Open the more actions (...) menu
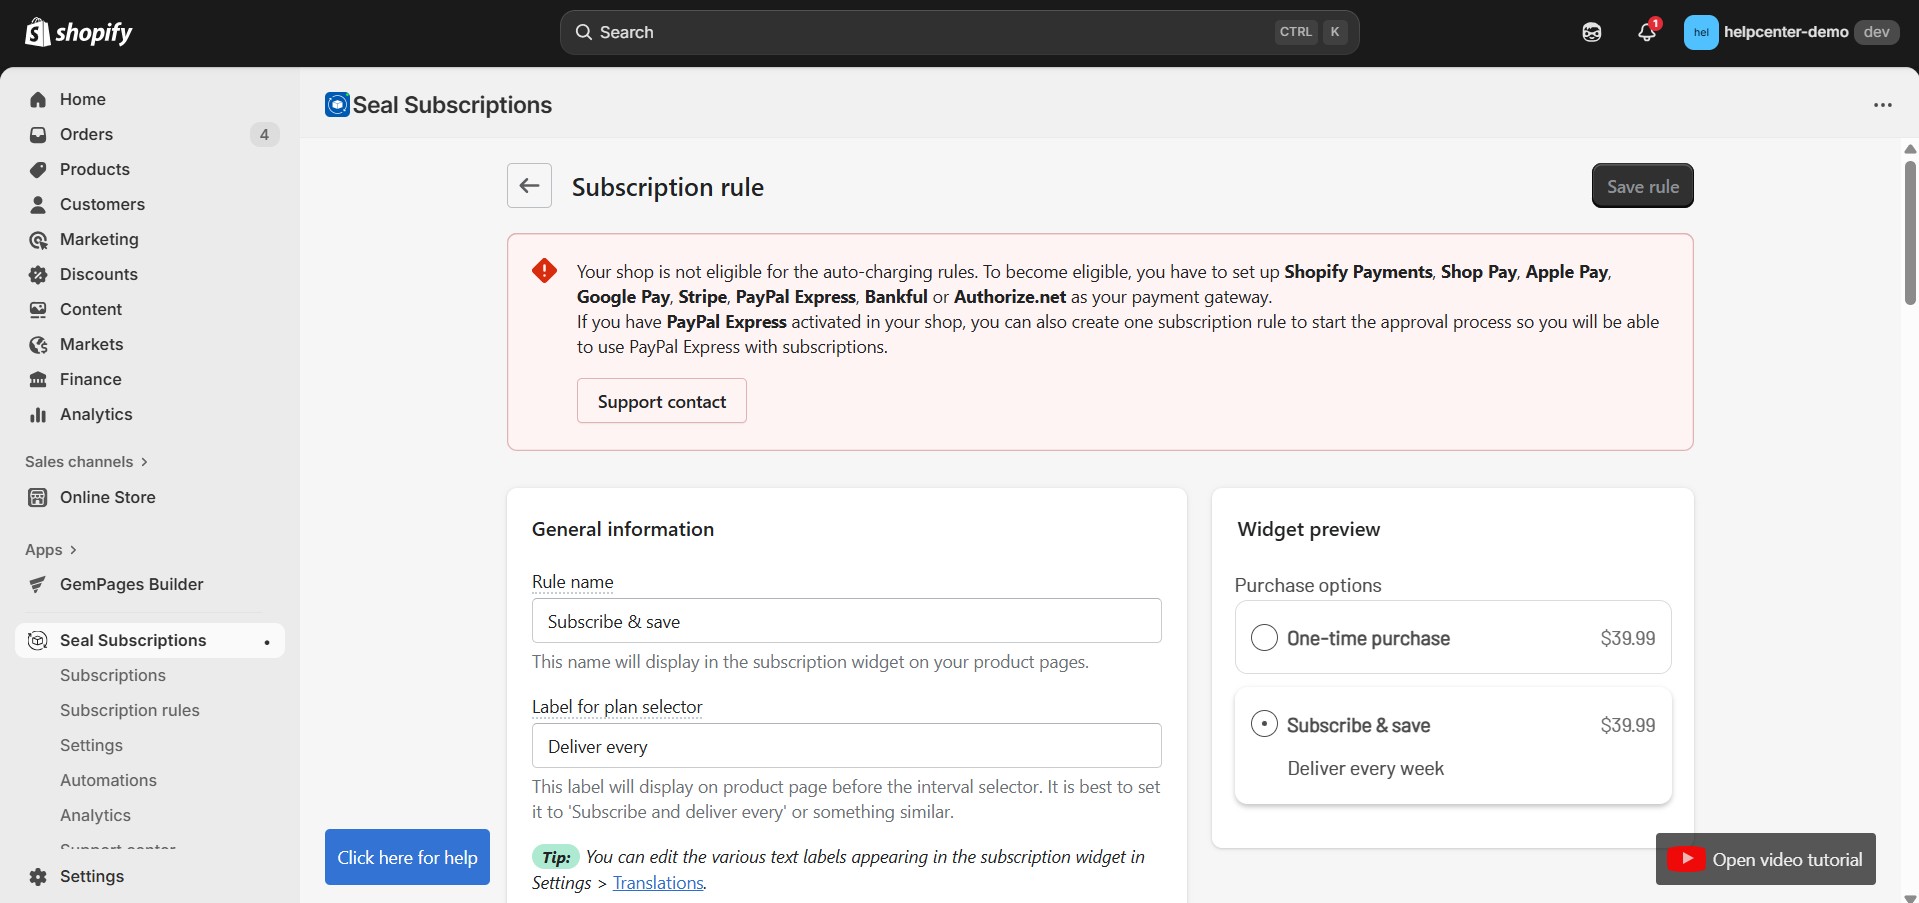 [x=1884, y=104]
